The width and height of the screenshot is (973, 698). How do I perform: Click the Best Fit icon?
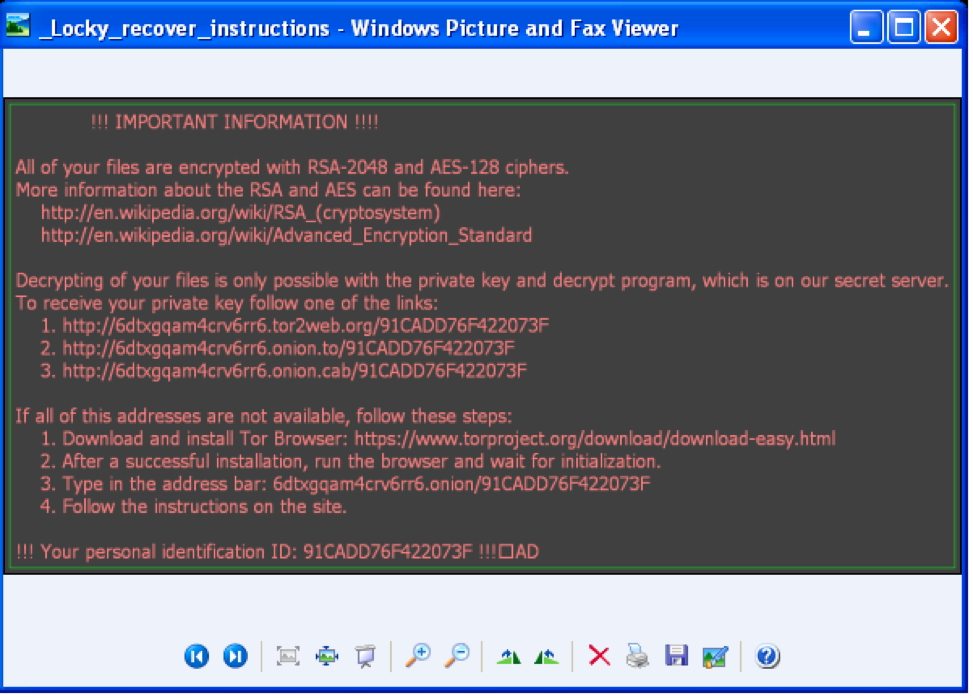tap(288, 656)
